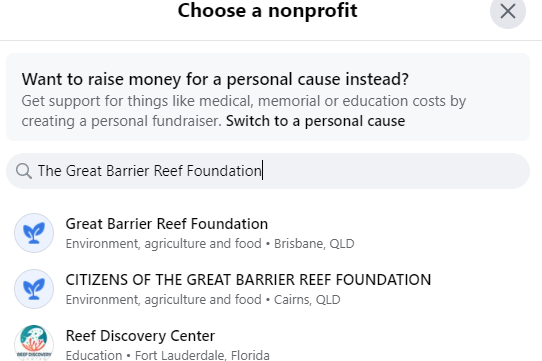Viewport: 542px width, 361px height.
Task: Click the Choose a nonprofit heading
Action: pos(268,10)
